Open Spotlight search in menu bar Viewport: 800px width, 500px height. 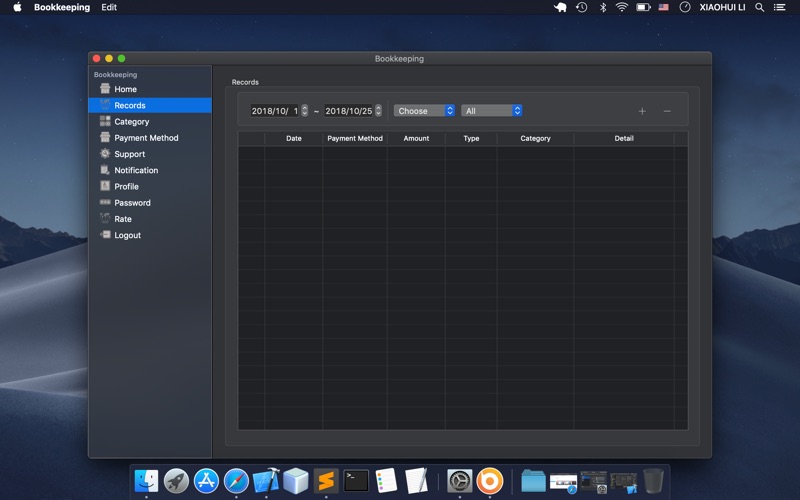coord(760,7)
